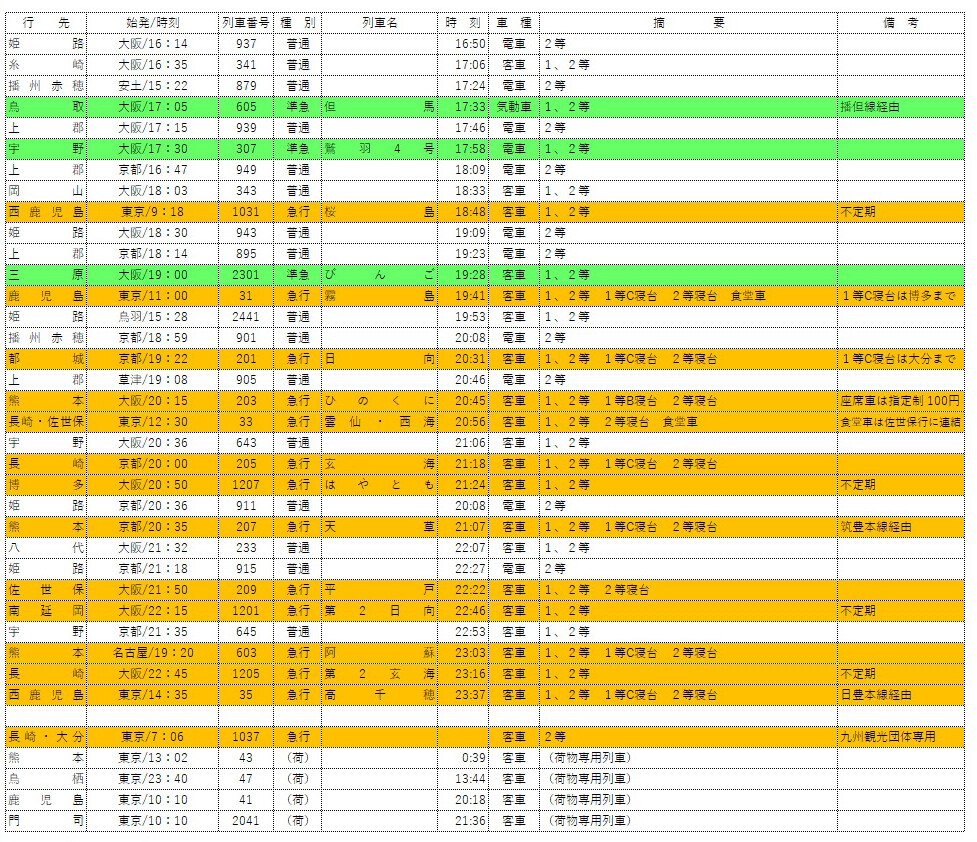
Task: Select train number 1037 cell
Action: [x=246, y=737]
